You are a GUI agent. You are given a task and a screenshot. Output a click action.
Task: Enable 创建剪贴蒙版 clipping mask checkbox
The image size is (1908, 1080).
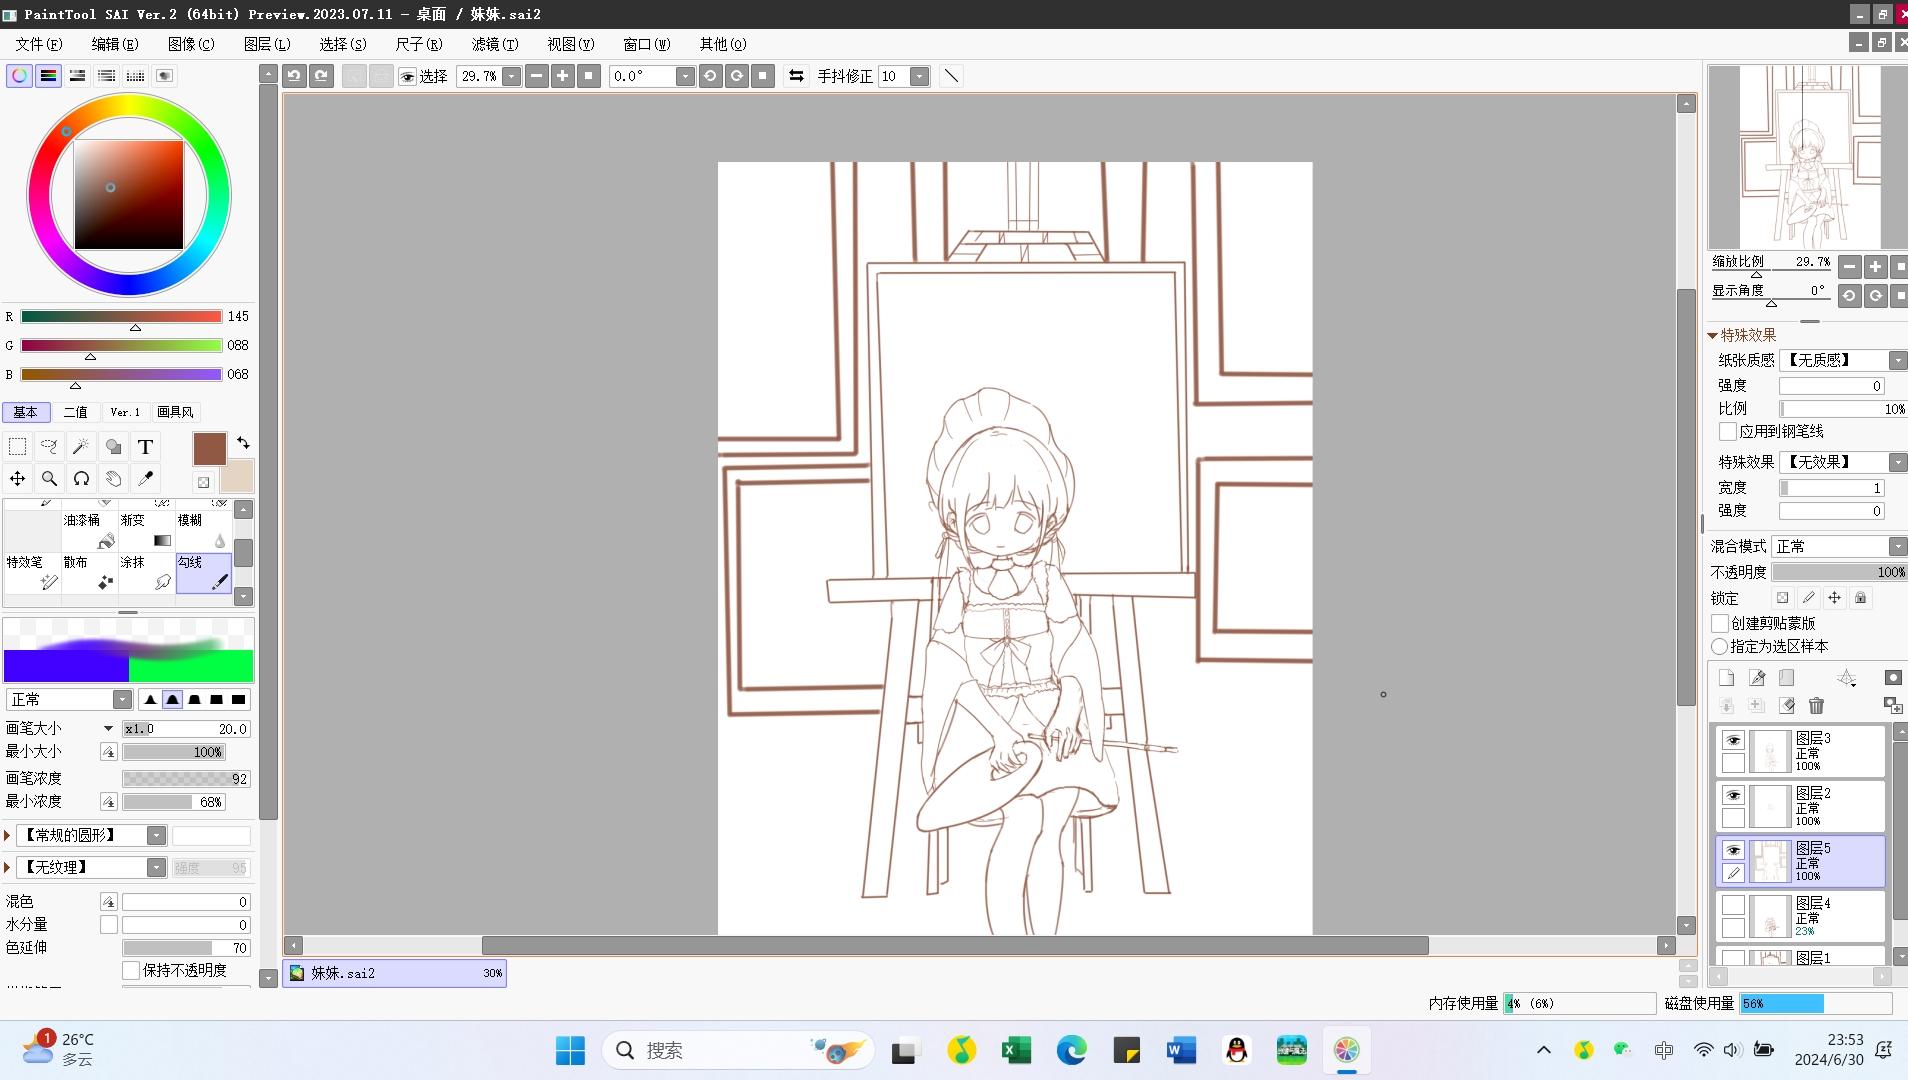pyautogui.click(x=1720, y=623)
